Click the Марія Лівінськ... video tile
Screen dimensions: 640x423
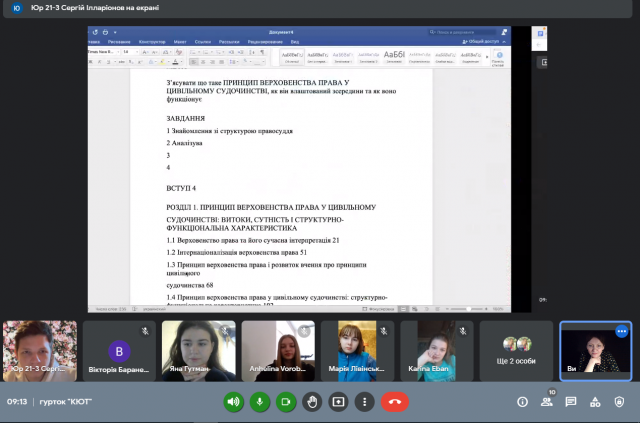[x=357, y=351]
